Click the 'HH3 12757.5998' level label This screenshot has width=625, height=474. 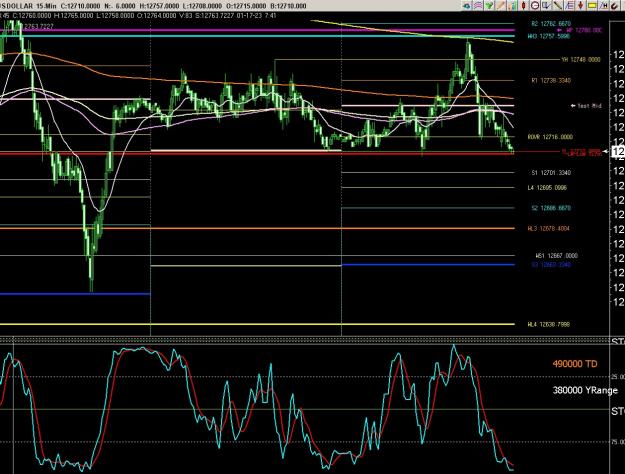[549, 36]
